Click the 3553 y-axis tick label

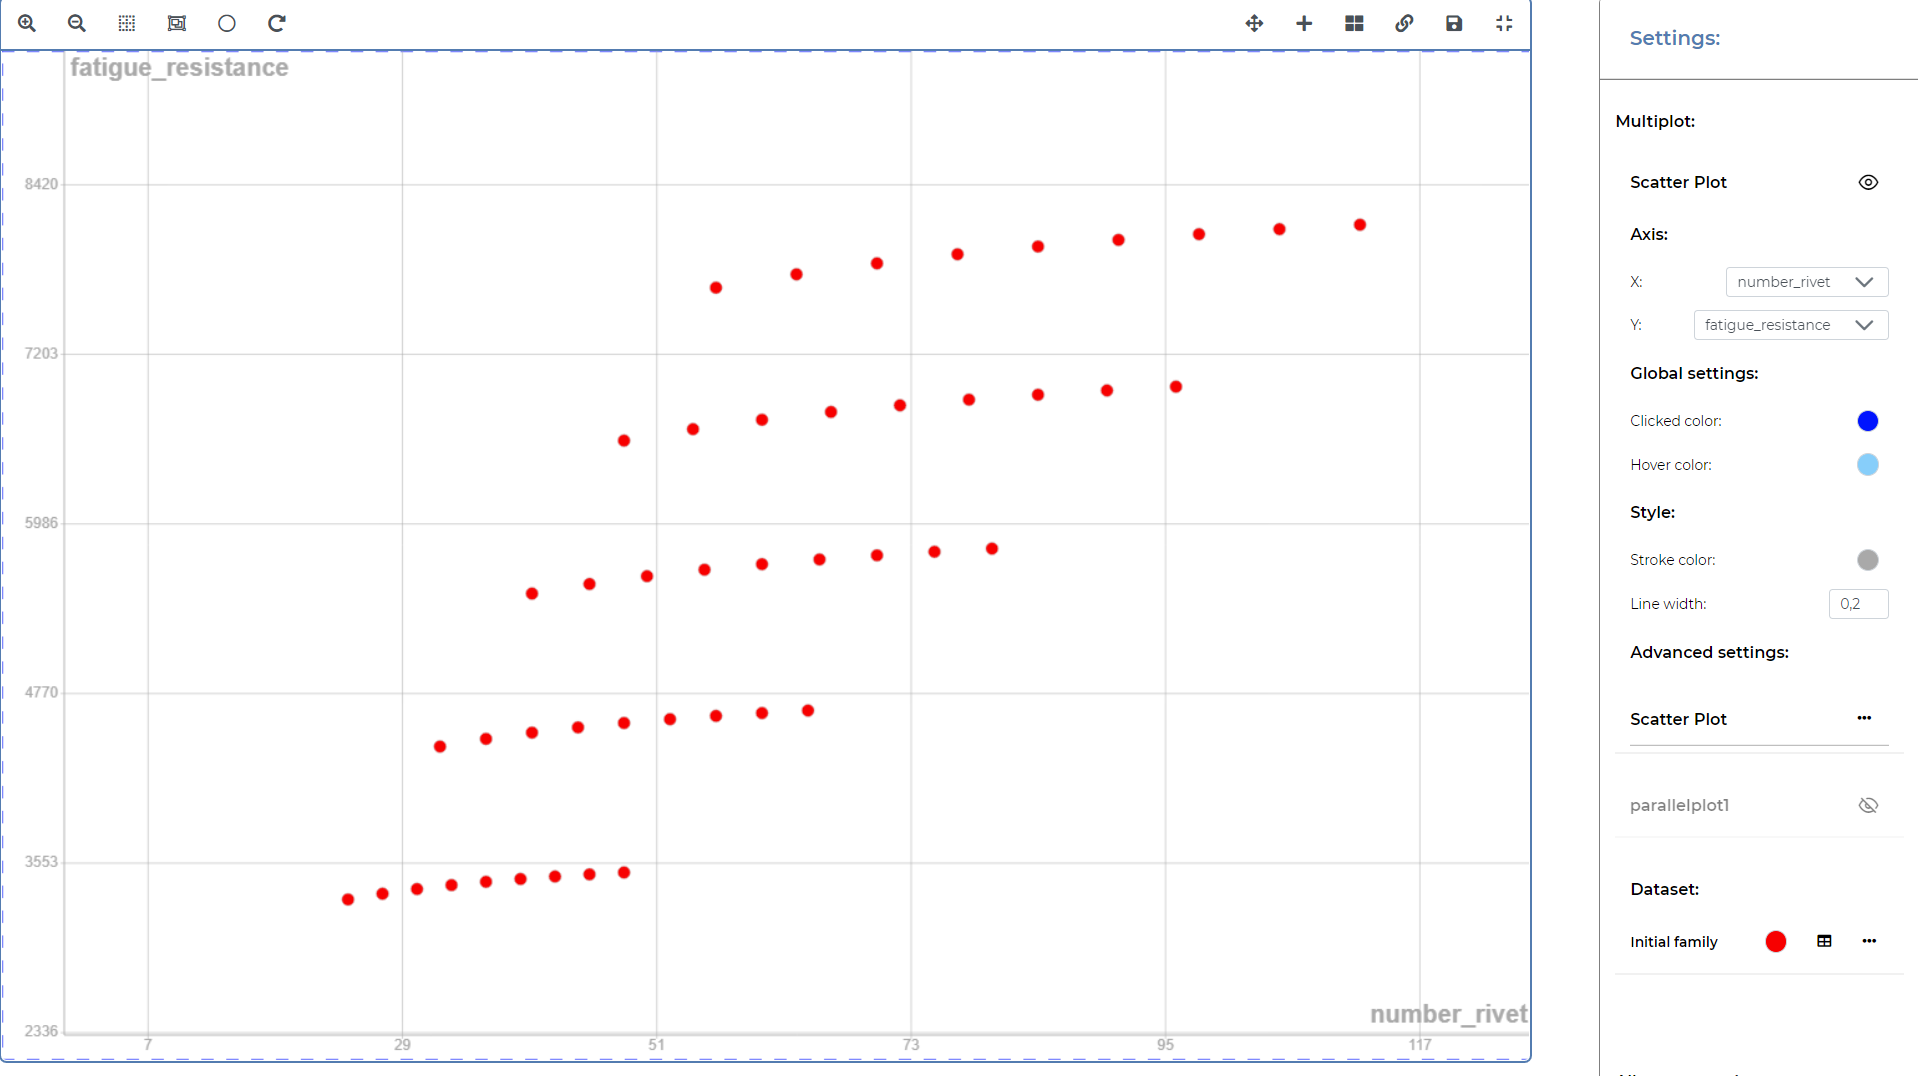pos(41,861)
